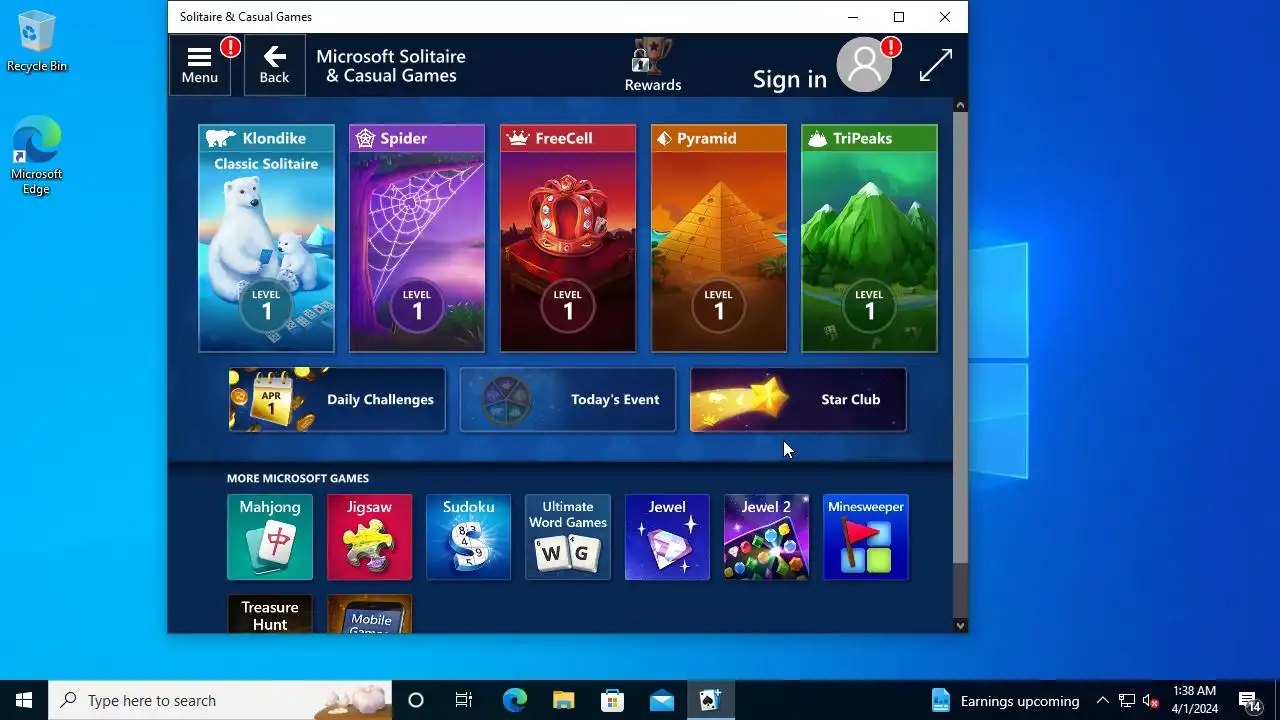Launch Microsoft Edge from taskbar

(514, 700)
